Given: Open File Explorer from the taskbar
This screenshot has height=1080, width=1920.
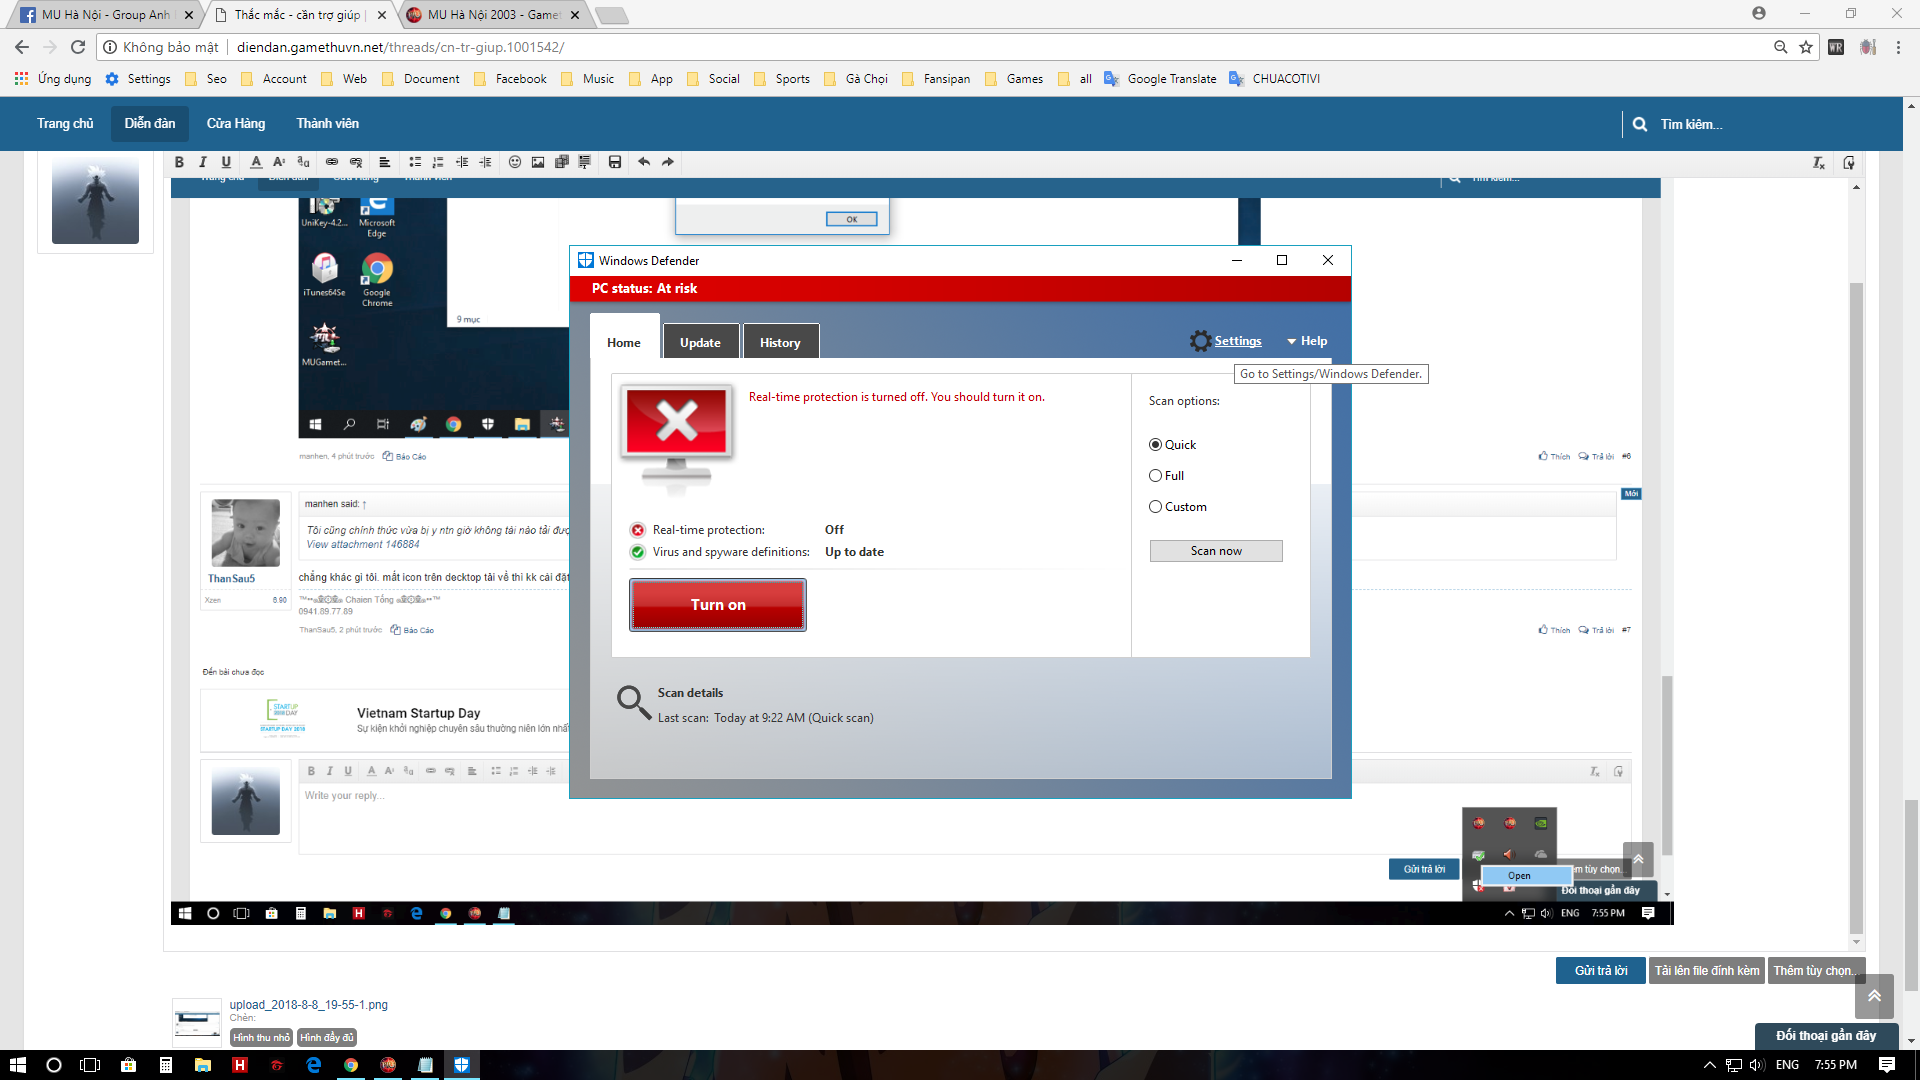Looking at the screenshot, I should click(203, 1065).
